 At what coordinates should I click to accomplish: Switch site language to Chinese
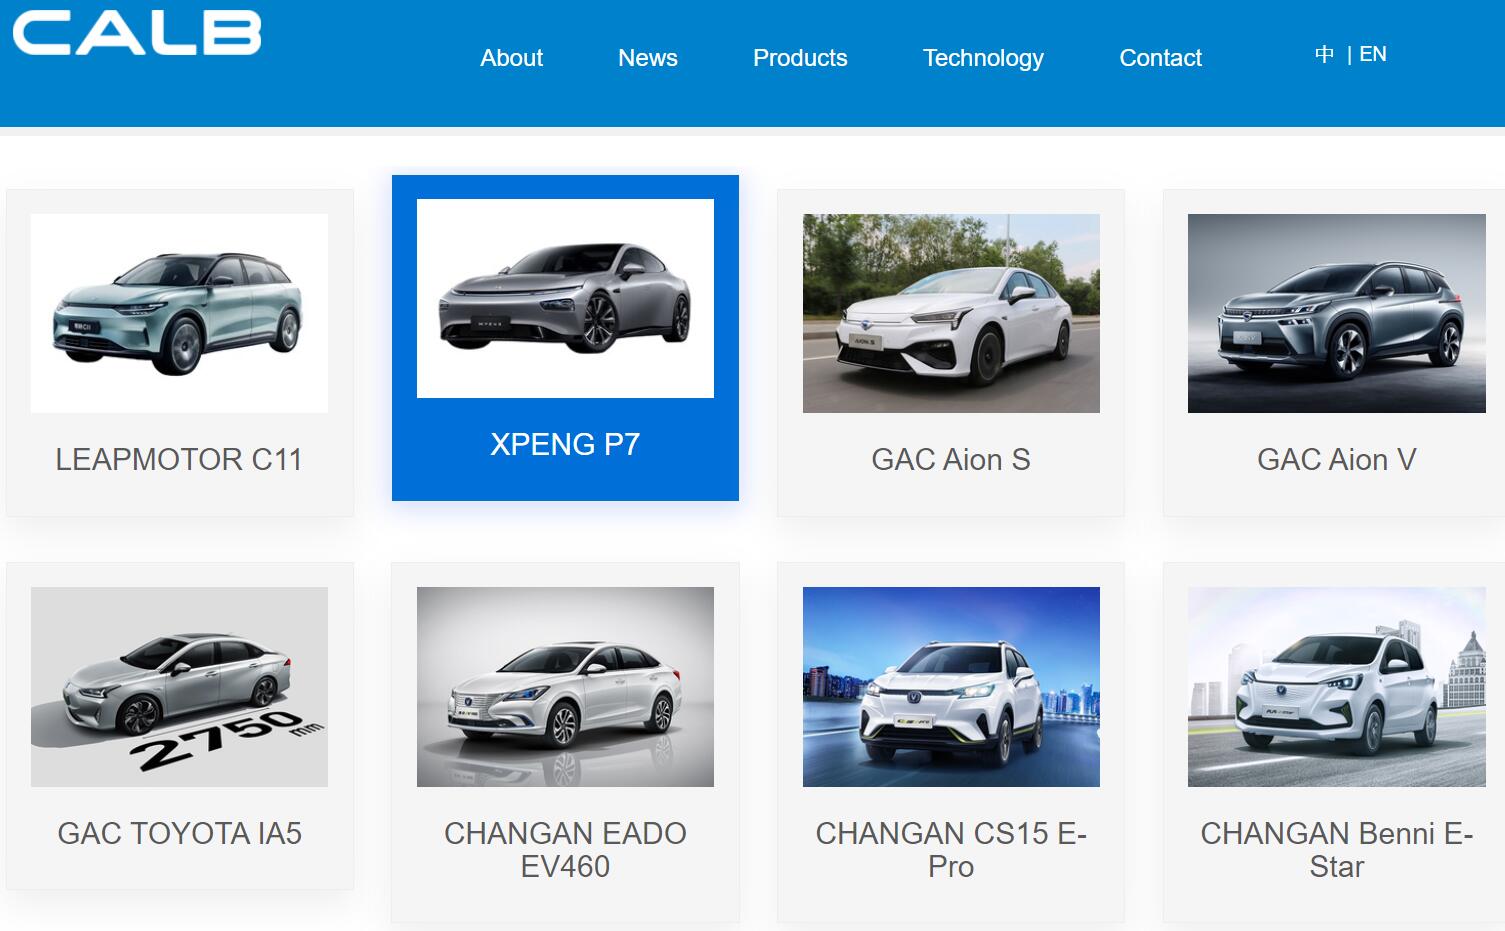[1324, 54]
